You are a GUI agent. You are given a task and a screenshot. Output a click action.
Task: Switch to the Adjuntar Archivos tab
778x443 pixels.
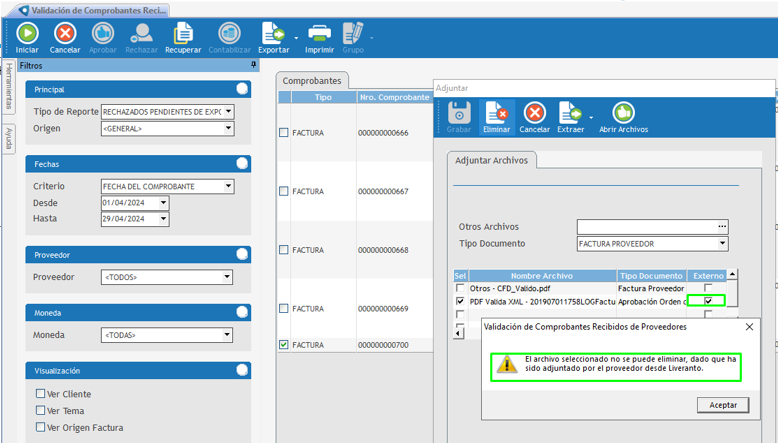(491, 160)
